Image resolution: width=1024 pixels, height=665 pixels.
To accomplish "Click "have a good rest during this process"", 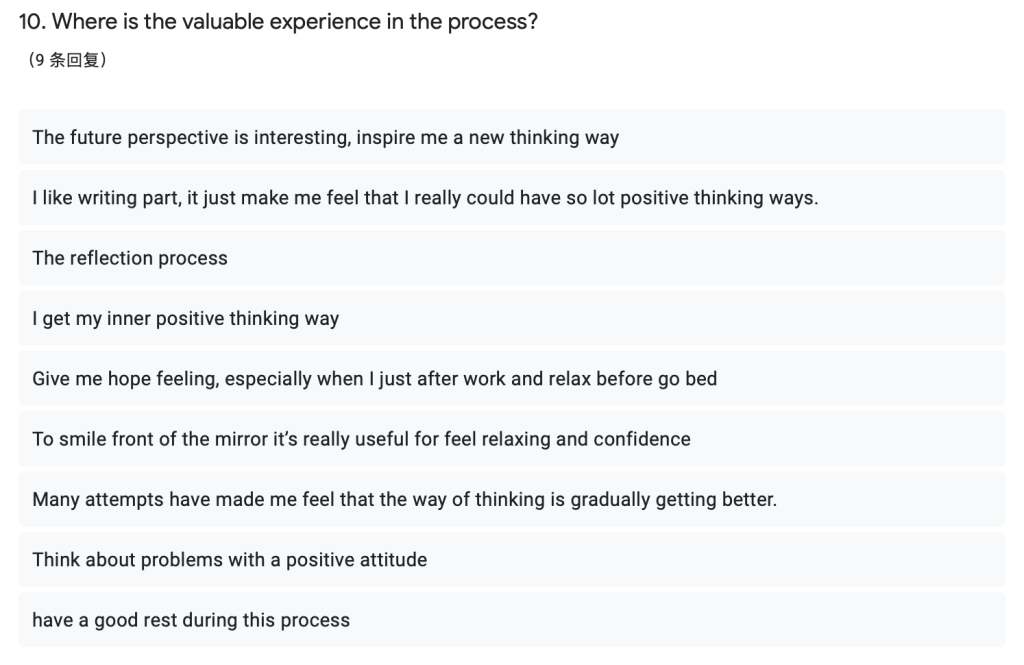I will [x=191, y=620].
